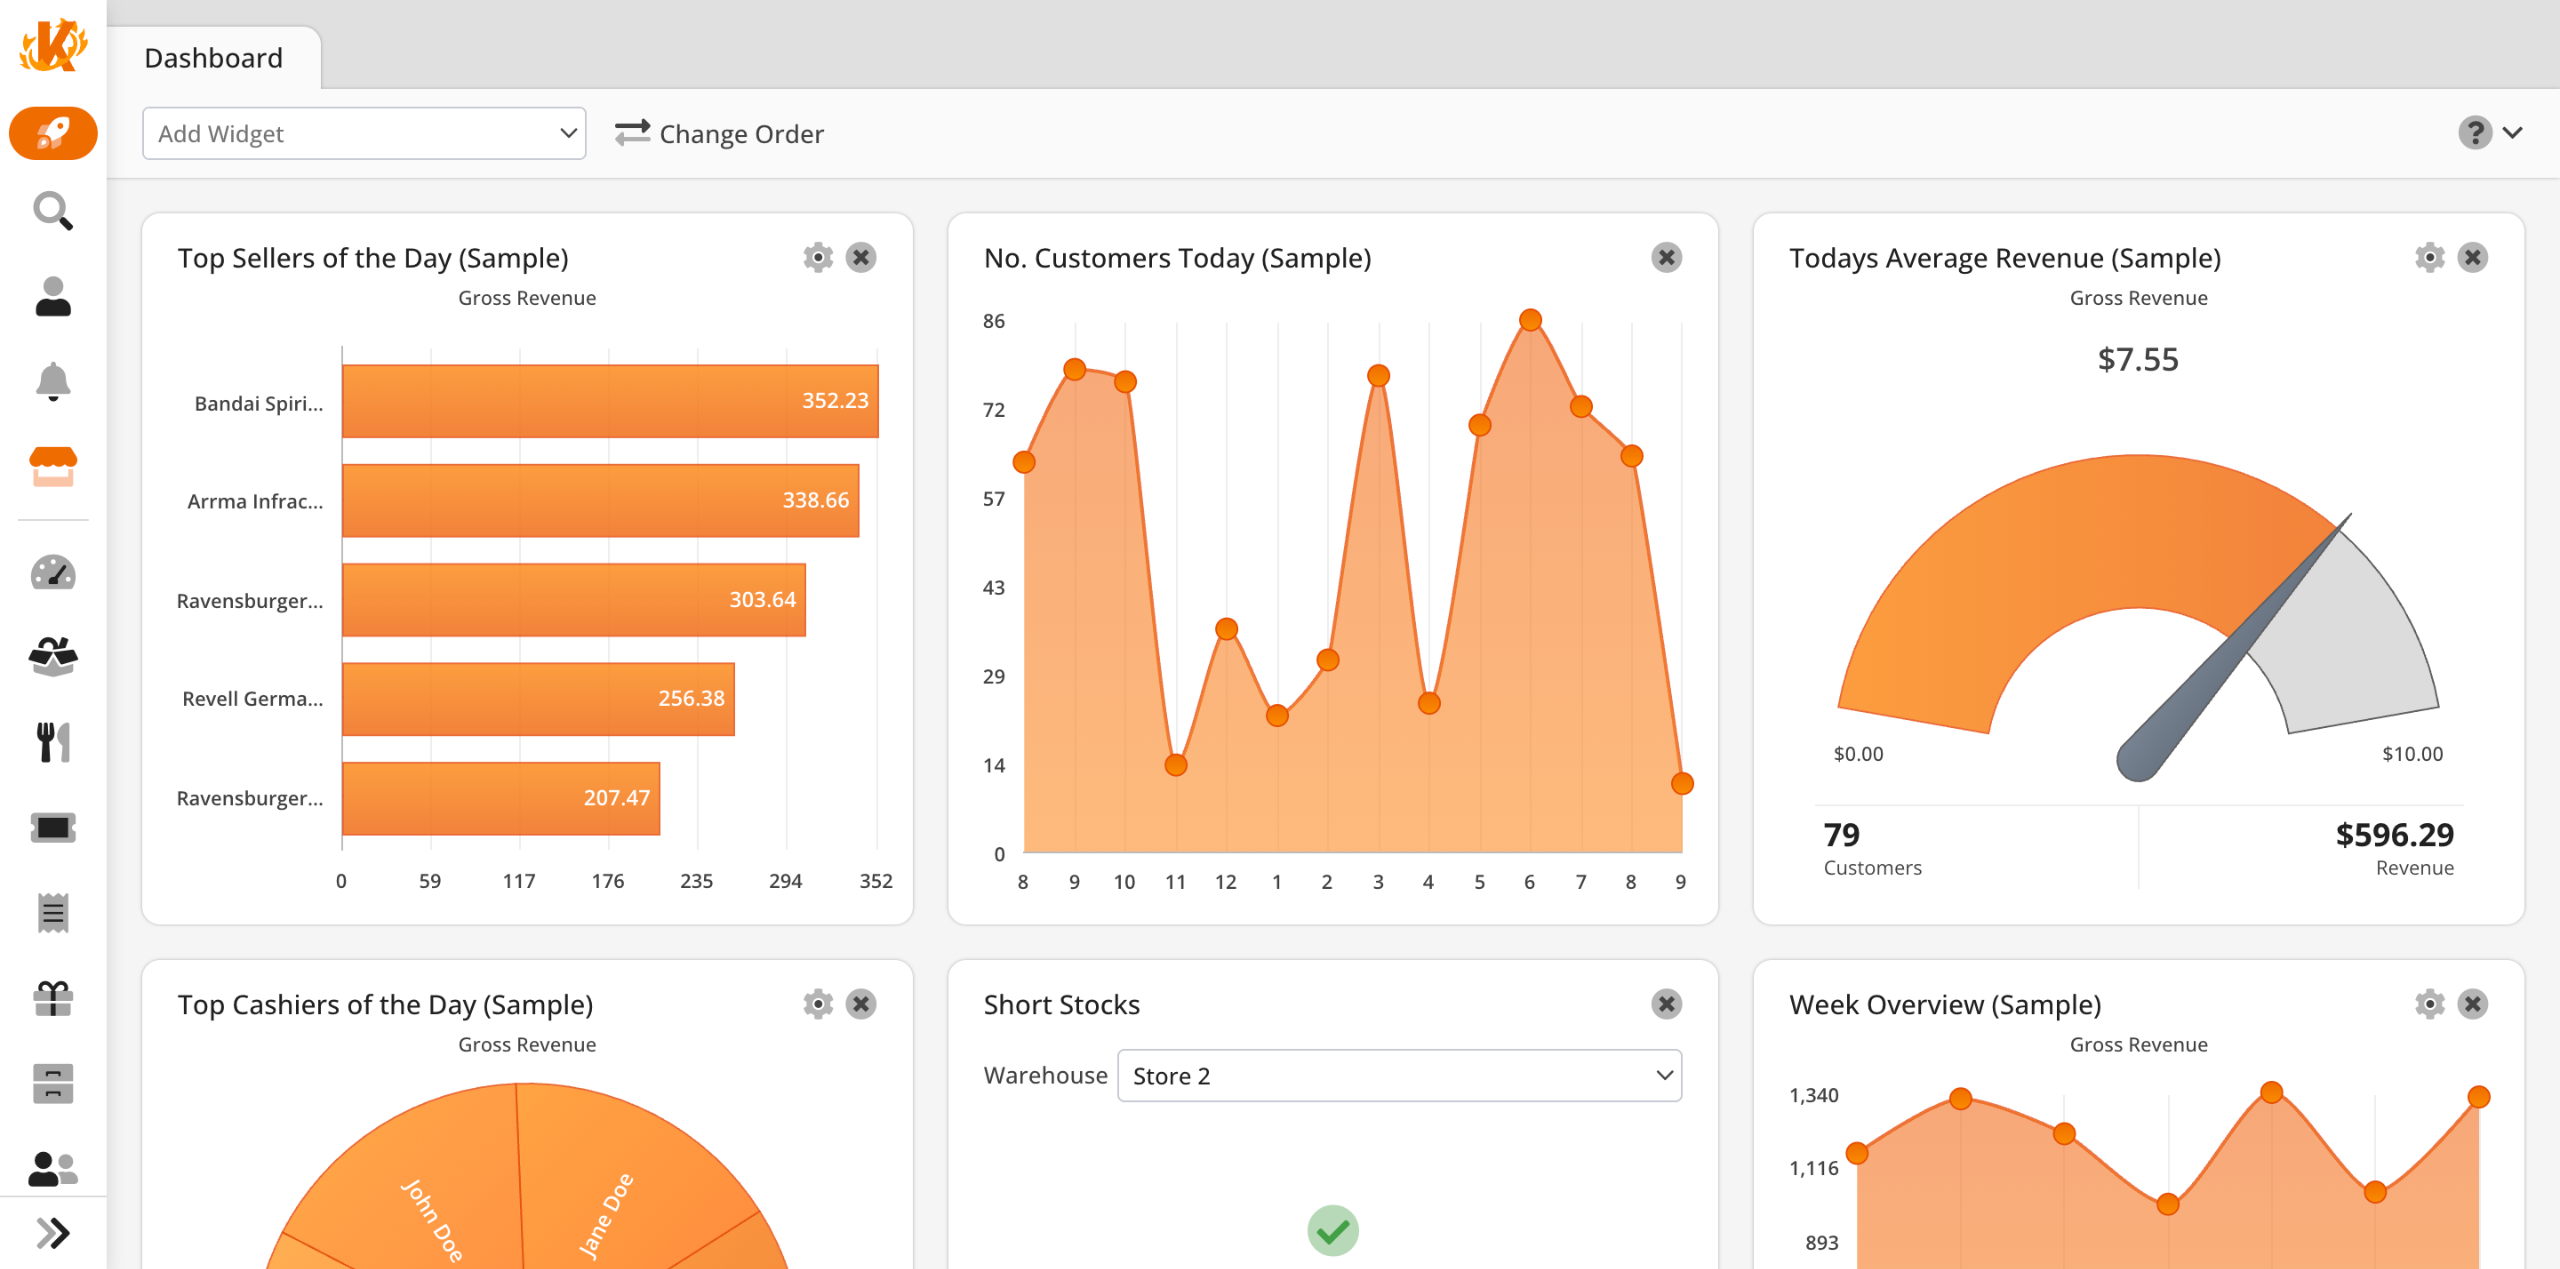
Task: Open the dashboard gauge sidebar icon
Action: pyautogui.click(x=53, y=573)
